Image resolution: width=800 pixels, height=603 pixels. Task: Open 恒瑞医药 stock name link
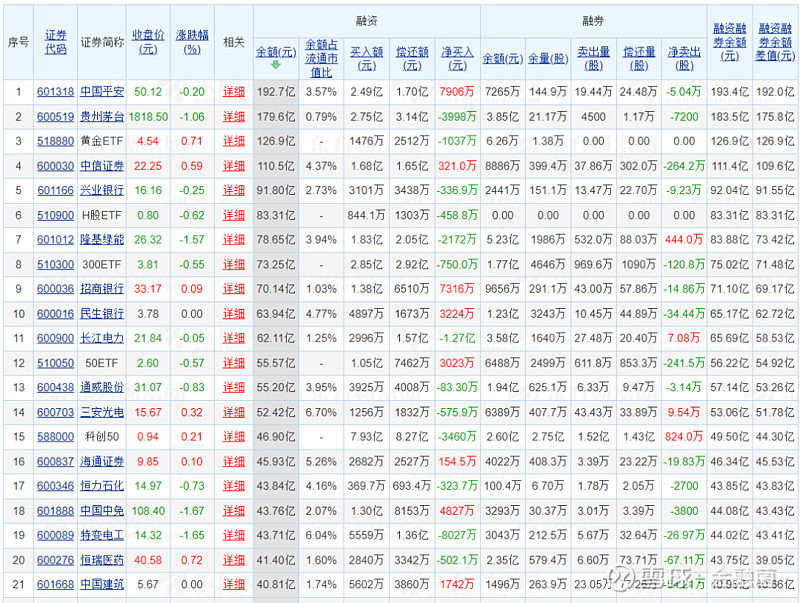click(x=102, y=560)
